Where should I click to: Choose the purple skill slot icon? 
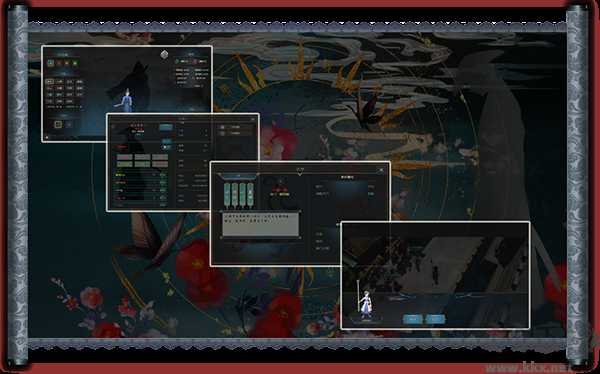click(x=69, y=124)
